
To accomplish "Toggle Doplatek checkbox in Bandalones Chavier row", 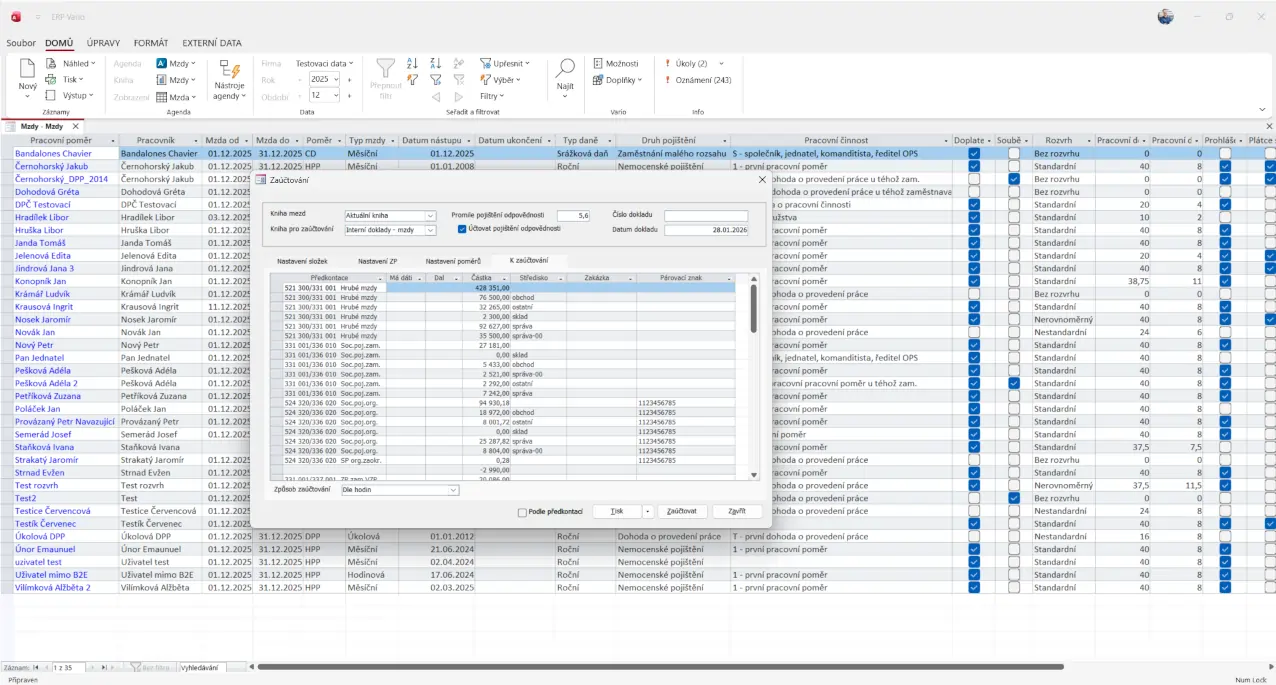I will click(974, 154).
